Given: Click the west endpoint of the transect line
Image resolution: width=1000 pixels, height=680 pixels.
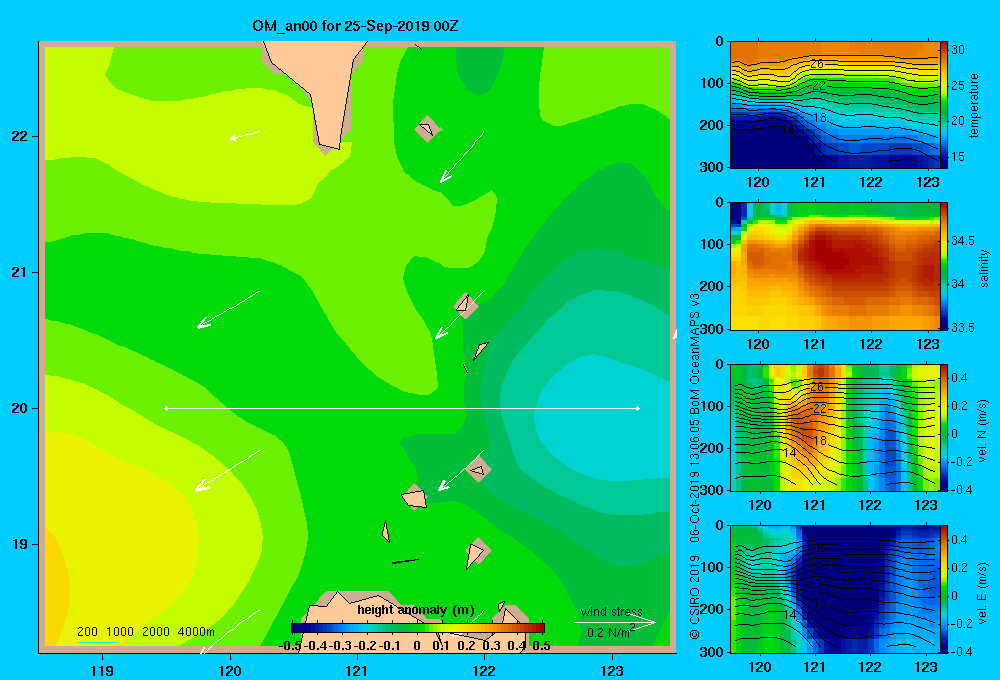Looking at the screenshot, I should [x=166, y=408].
